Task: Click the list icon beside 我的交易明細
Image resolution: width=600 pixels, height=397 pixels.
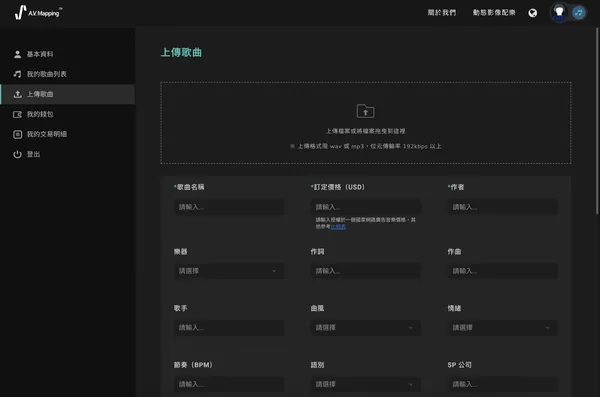Action: tap(17, 134)
